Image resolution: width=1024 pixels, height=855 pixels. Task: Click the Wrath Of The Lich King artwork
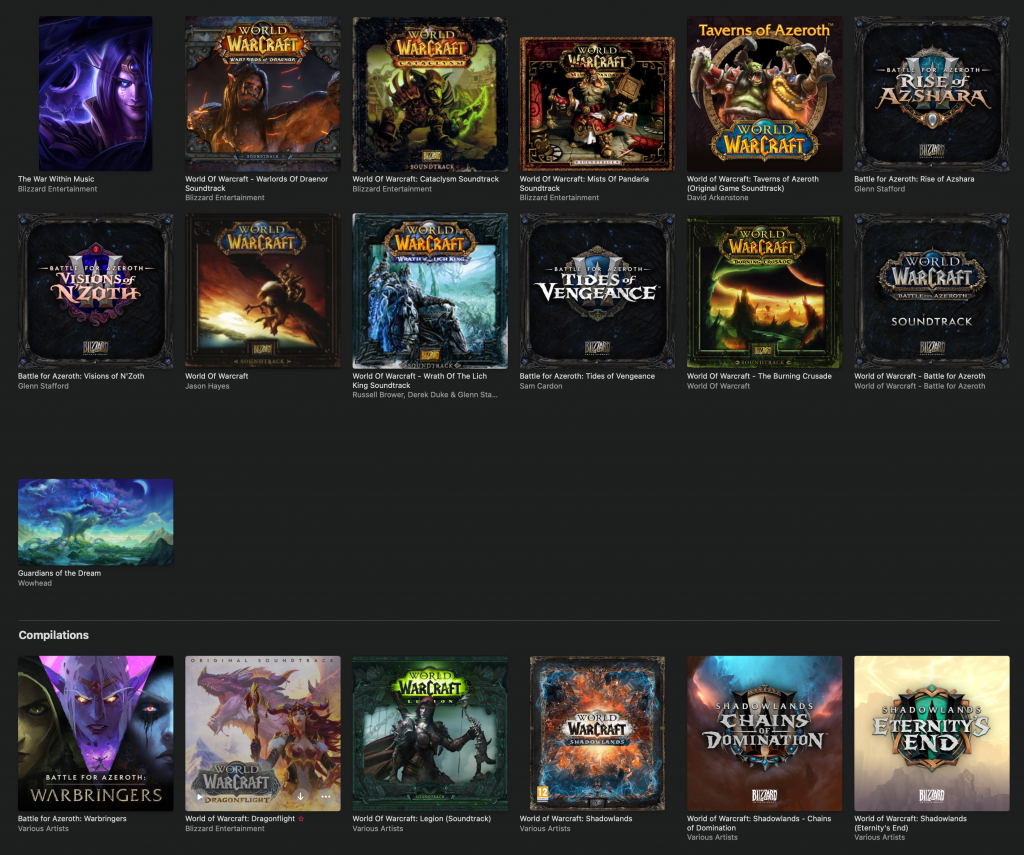point(430,291)
